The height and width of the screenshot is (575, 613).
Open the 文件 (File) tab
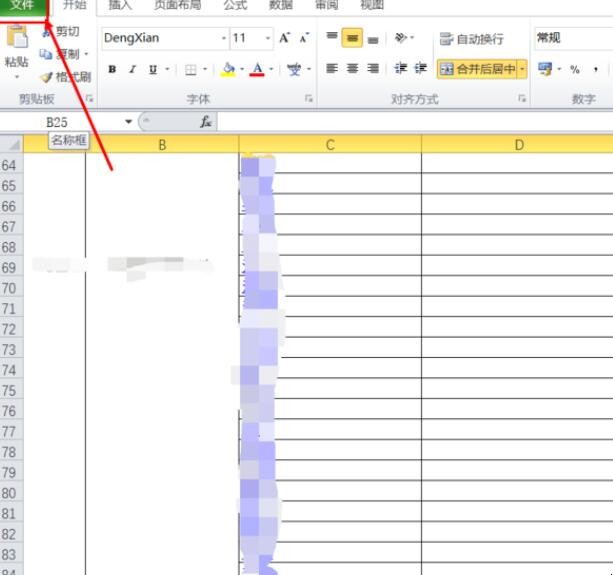[22, 5]
